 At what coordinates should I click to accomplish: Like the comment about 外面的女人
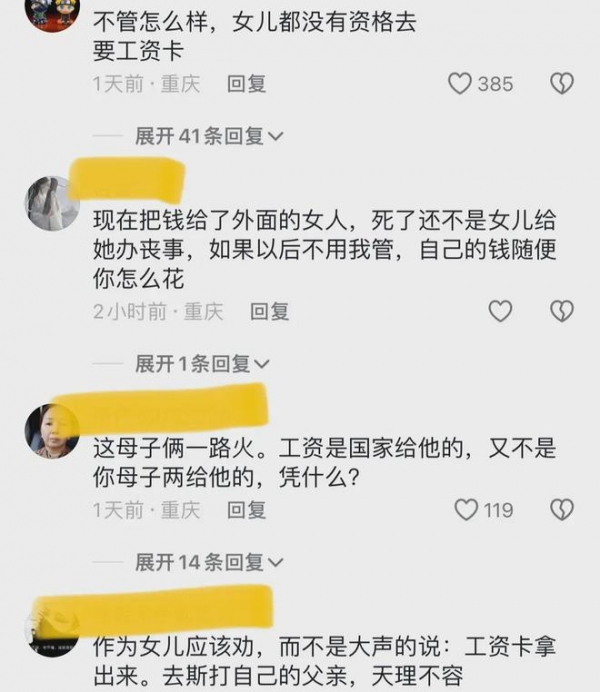click(x=500, y=311)
